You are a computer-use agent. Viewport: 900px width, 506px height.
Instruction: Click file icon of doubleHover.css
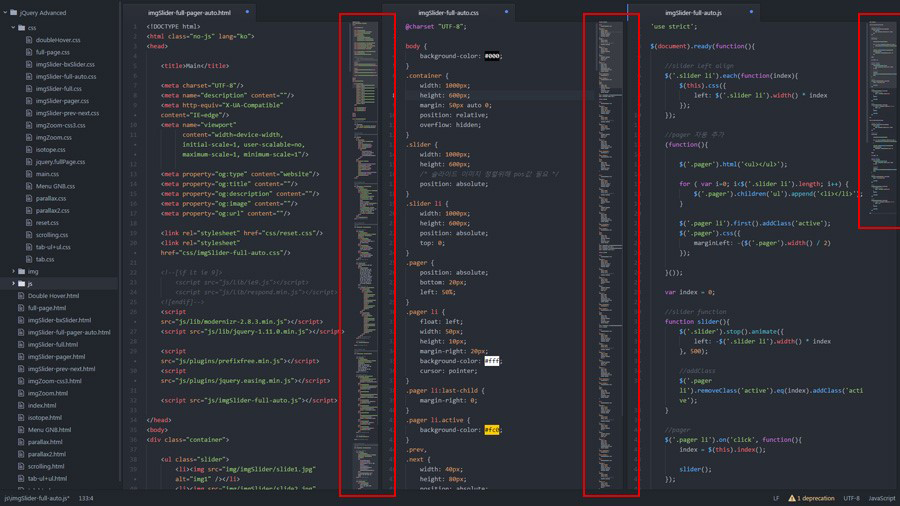pyautogui.click(x=29, y=40)
